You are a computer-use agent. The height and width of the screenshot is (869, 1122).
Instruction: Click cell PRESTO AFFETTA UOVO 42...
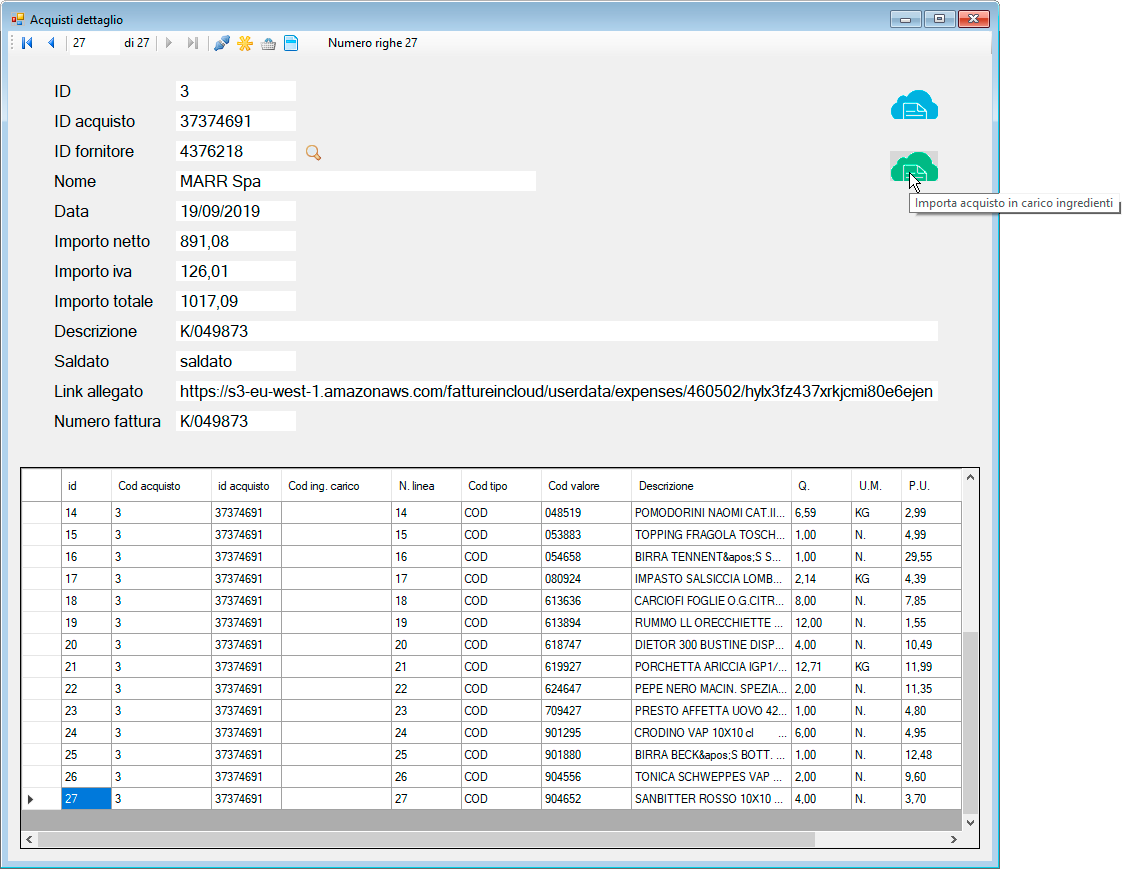pos(711,711)
